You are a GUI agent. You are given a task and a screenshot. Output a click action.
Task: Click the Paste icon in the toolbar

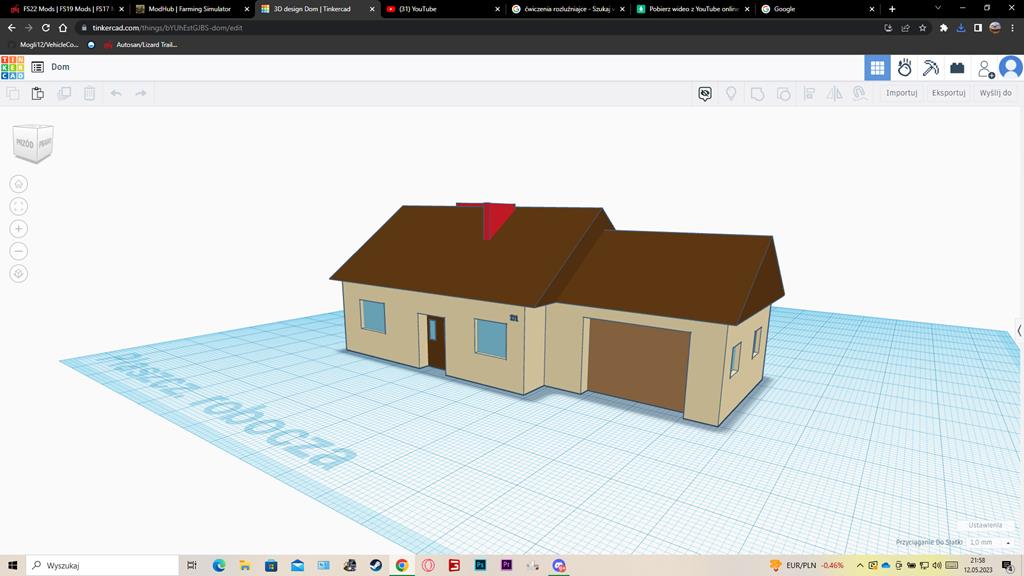click(38, 93)
